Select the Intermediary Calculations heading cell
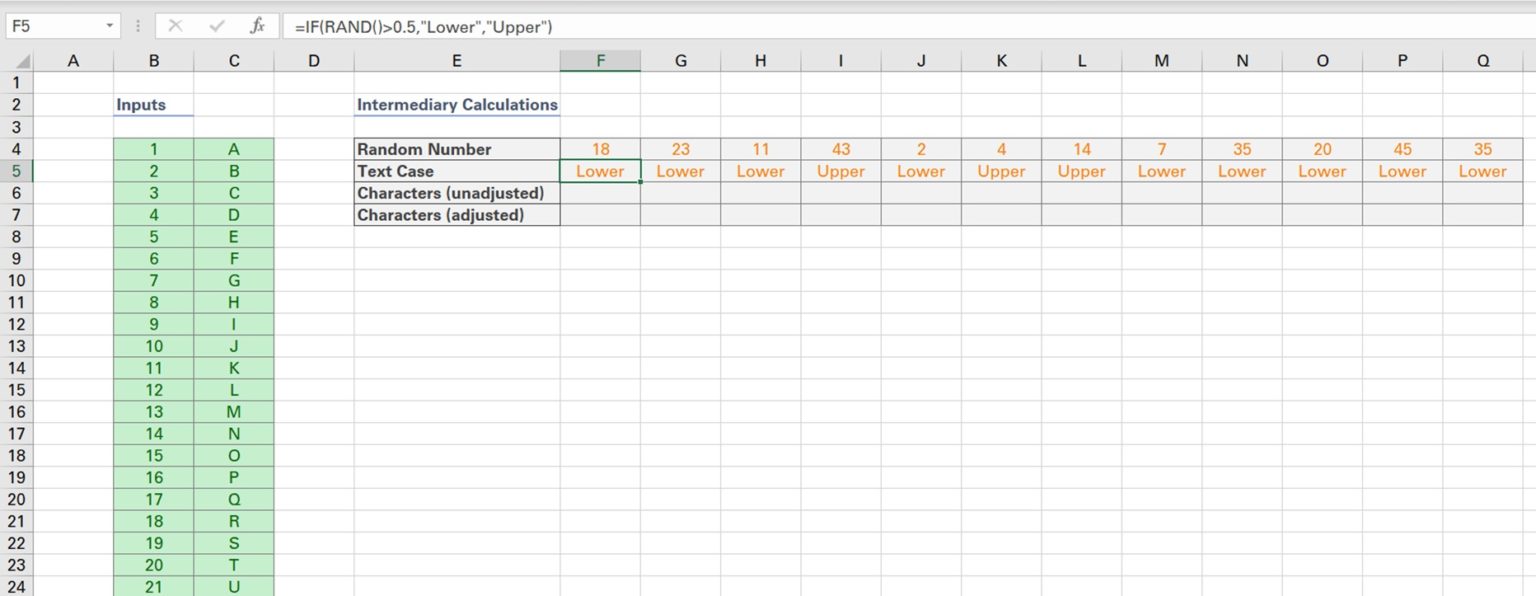Viewport: 1536px width, 596px height. (x=456, y=104)
